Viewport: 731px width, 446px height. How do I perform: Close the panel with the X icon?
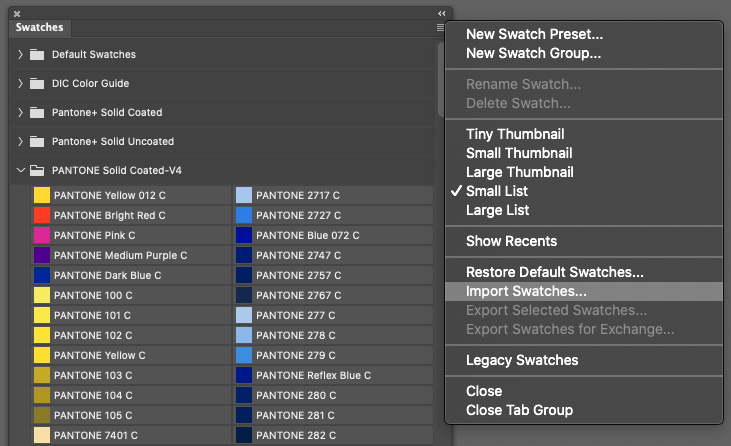click(x=17, y=13)
